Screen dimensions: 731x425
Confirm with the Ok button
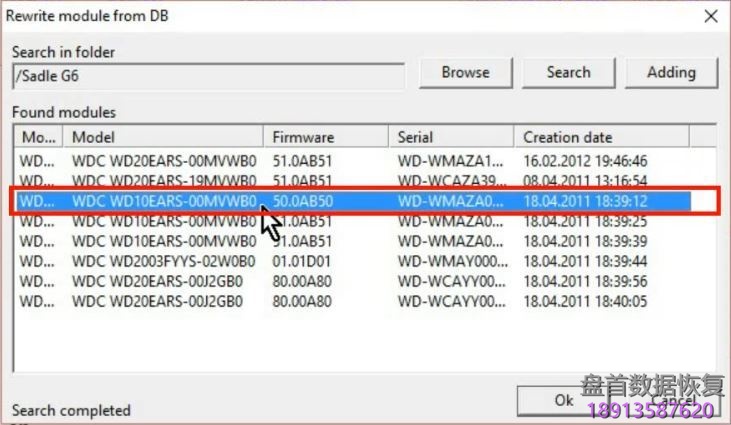point(563,400)
